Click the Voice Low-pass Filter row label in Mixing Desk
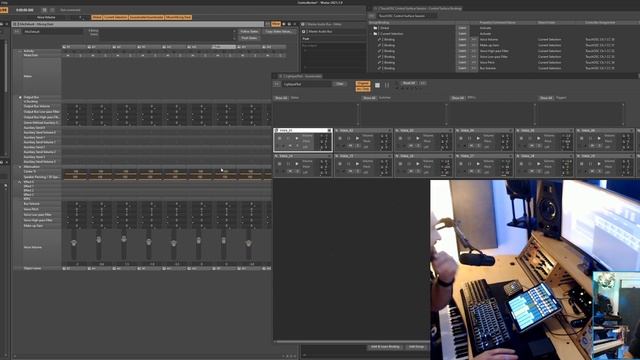640x360 pixels. [38, 215]
